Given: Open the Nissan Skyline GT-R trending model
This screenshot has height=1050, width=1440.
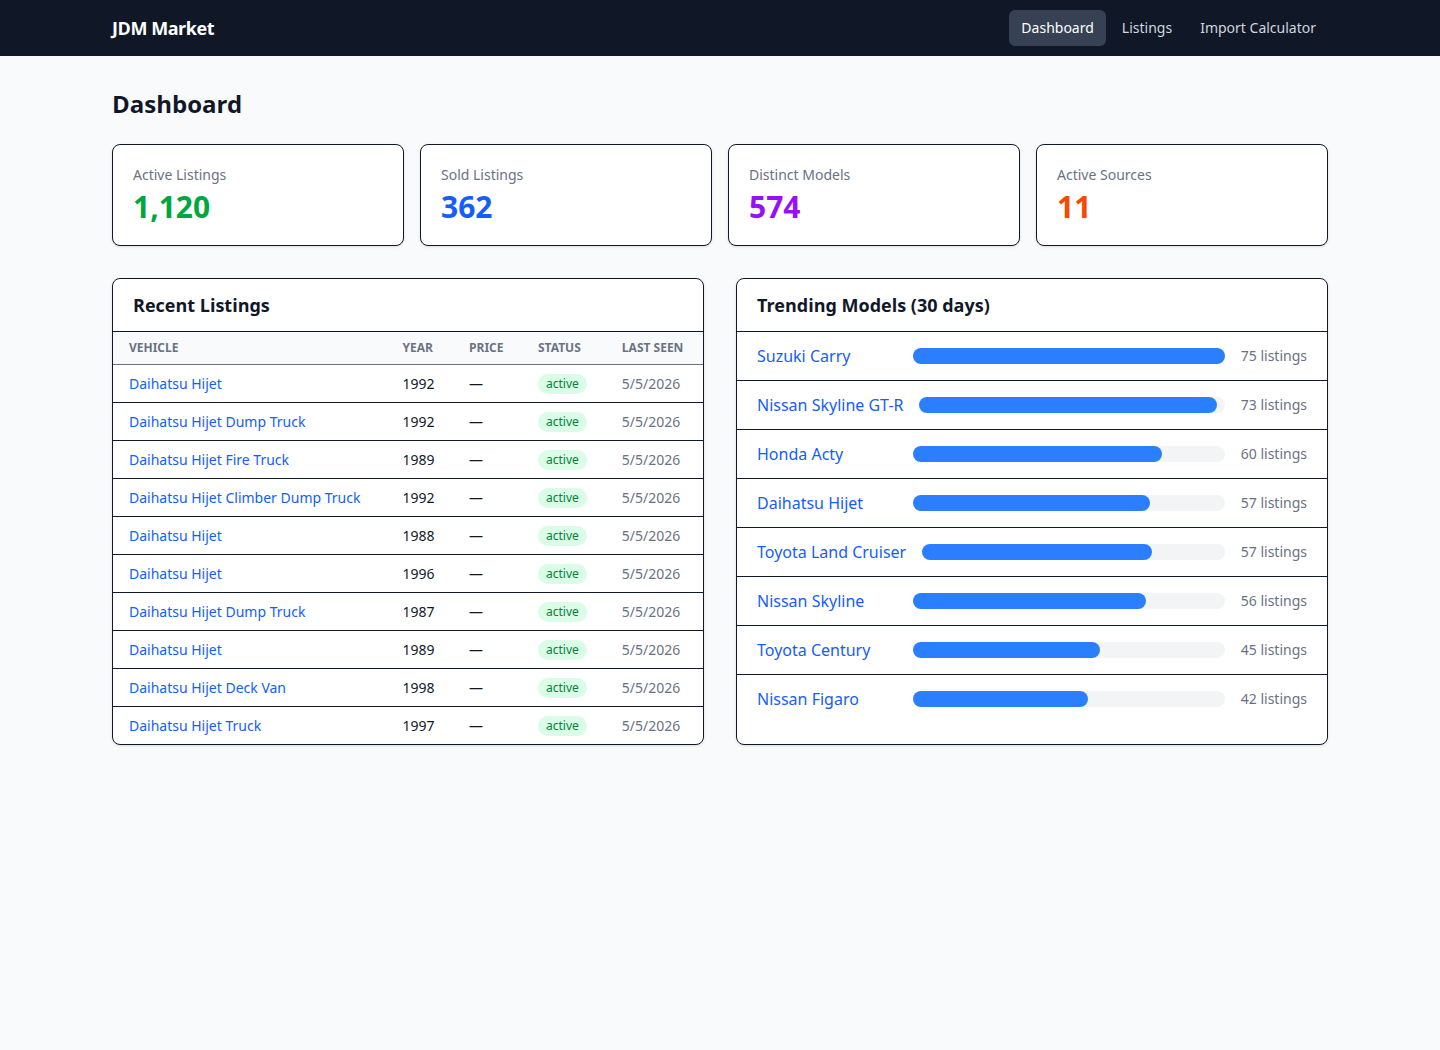Looking at the screenshot, I should click(x=830, y=405).
